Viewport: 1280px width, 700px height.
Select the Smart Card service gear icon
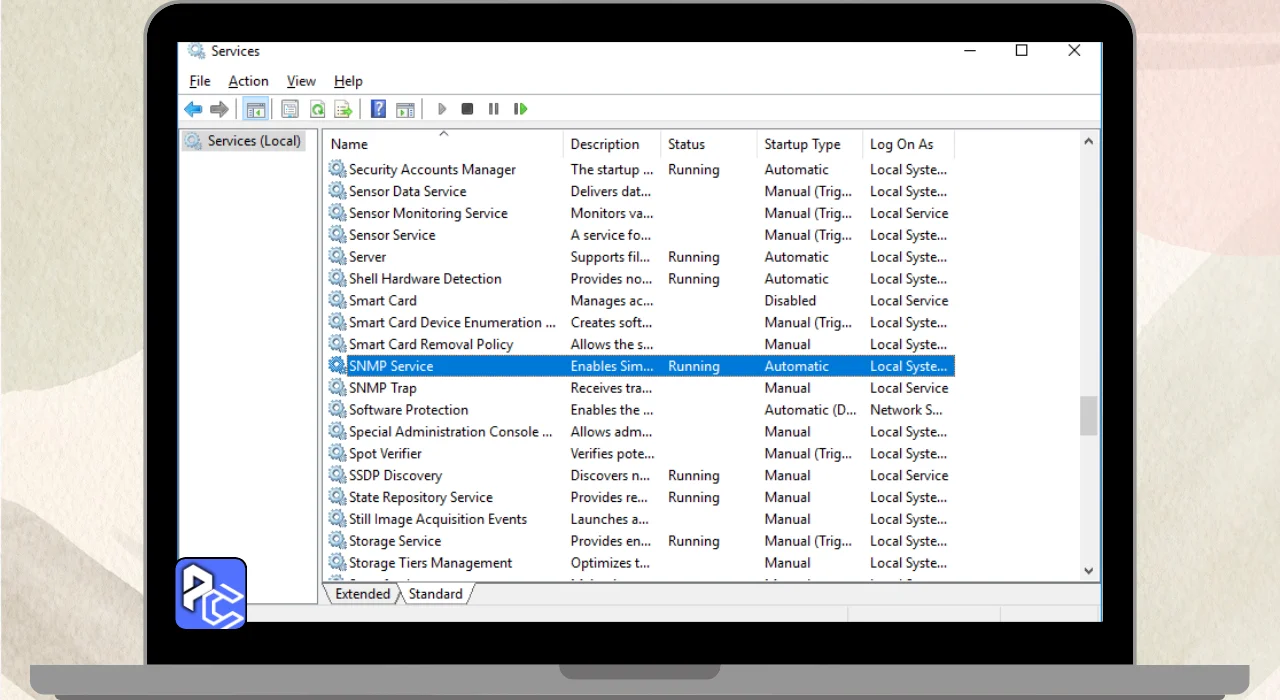[337, 300]
